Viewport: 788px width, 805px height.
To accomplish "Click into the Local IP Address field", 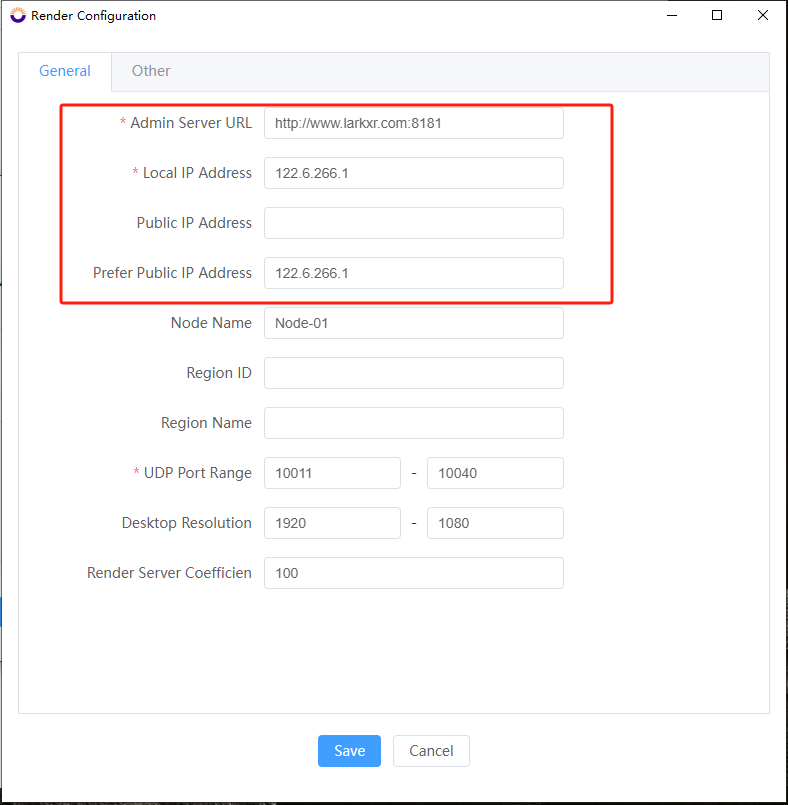I will [414, 173].
